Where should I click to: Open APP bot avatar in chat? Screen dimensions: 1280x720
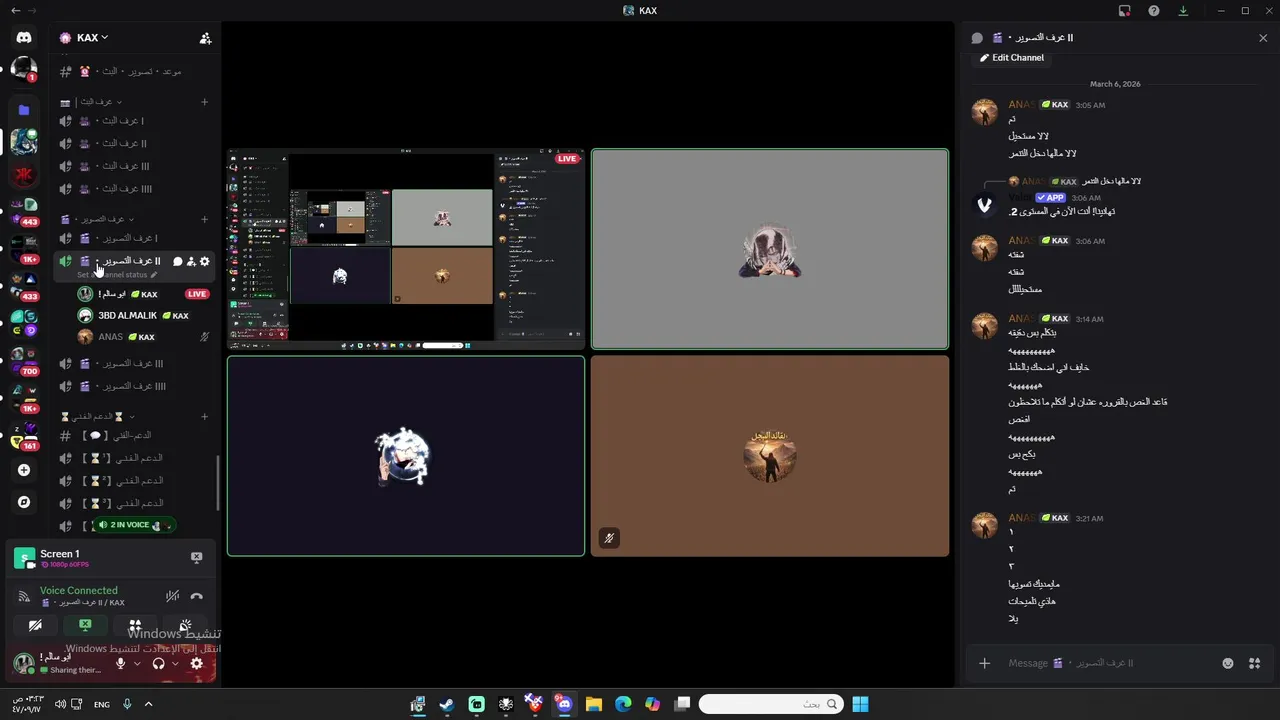click(x=985, y=205)
